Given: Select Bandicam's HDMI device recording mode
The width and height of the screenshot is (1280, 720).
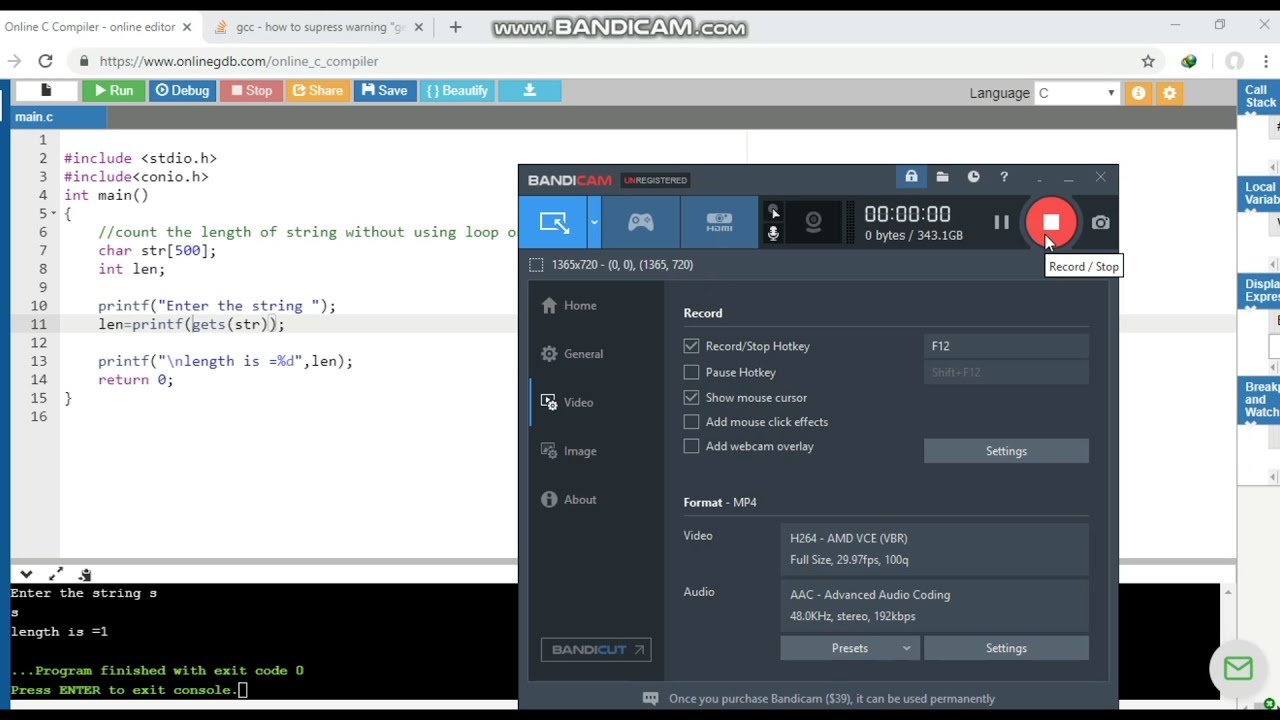Looking at the screenshot, I should [719, 222].
